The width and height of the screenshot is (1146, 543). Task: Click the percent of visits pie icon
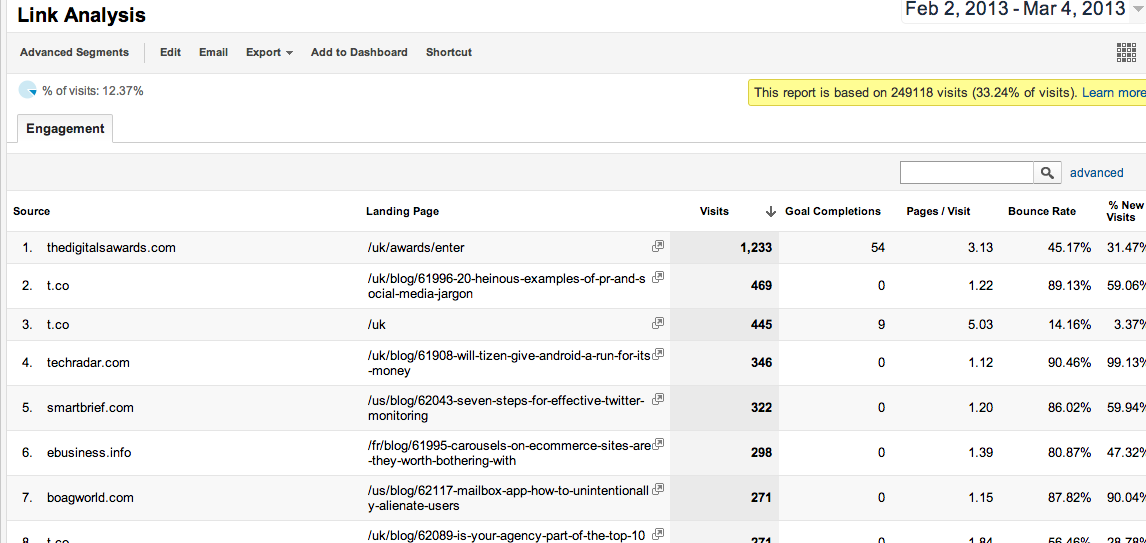[x=28, y=90]
